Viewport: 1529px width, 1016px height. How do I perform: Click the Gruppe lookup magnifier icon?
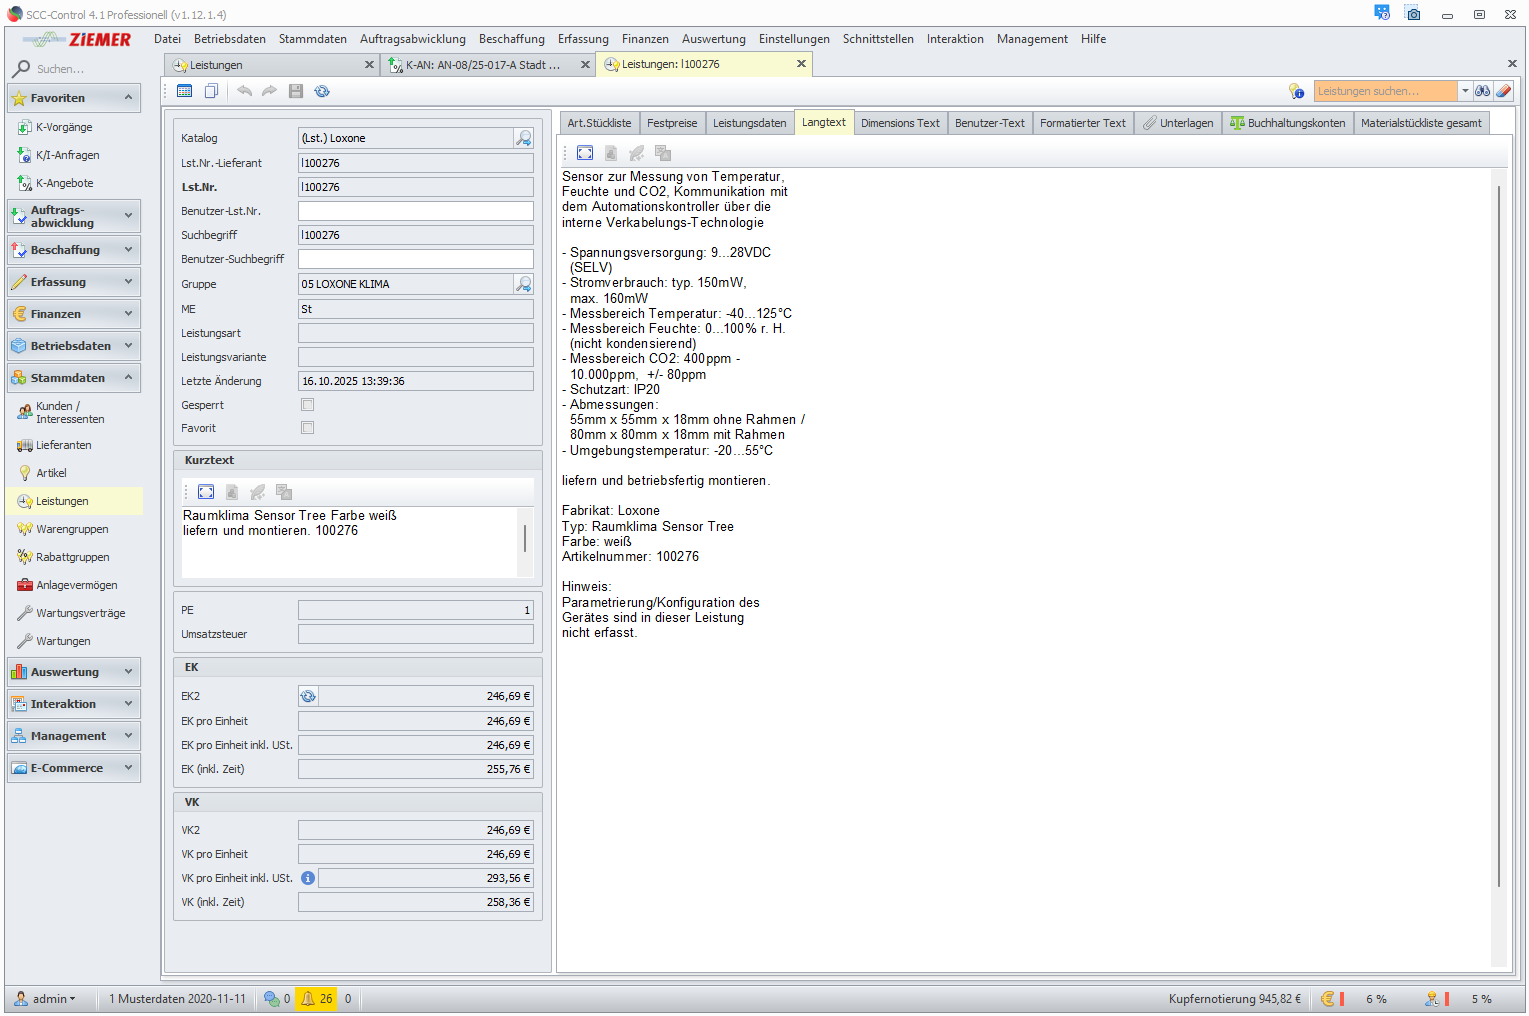click(523, 284)
